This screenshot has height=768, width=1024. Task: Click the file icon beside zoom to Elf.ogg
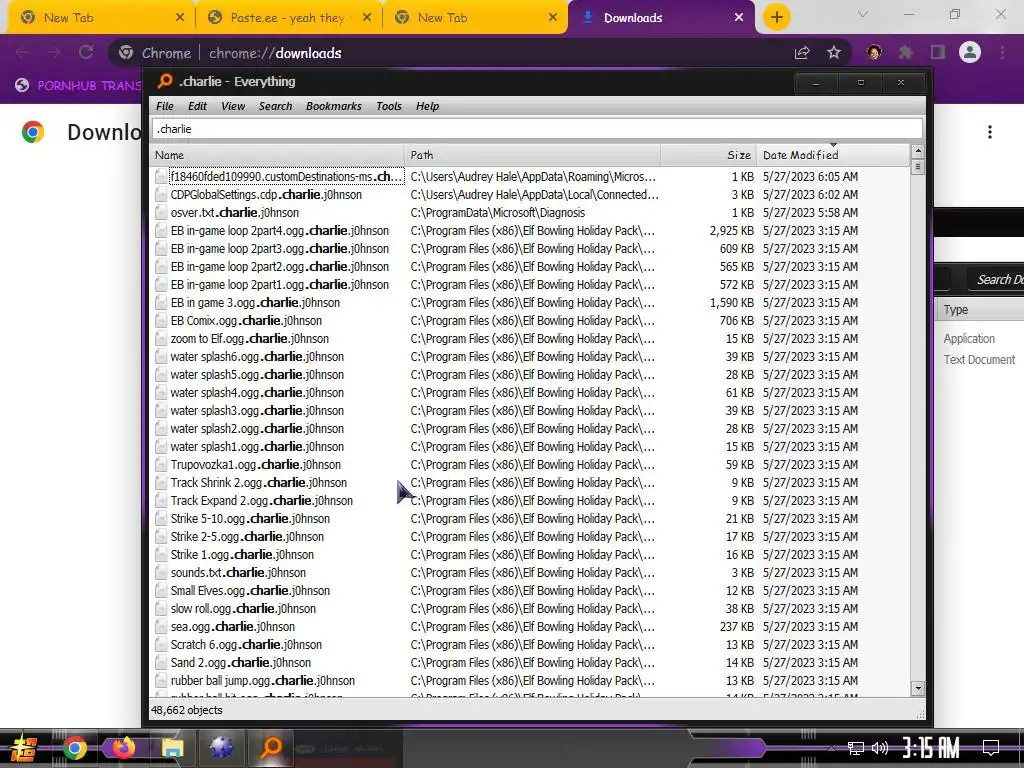tap(161, 339)
